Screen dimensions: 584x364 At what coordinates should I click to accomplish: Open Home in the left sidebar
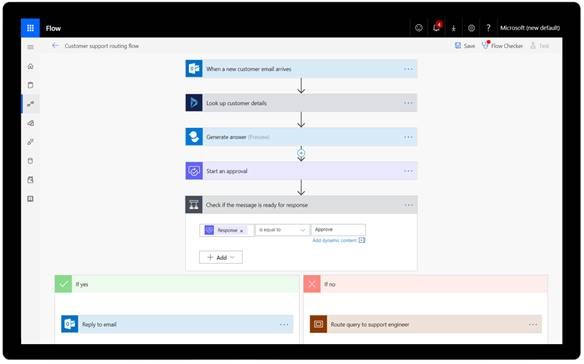[31, 66]
